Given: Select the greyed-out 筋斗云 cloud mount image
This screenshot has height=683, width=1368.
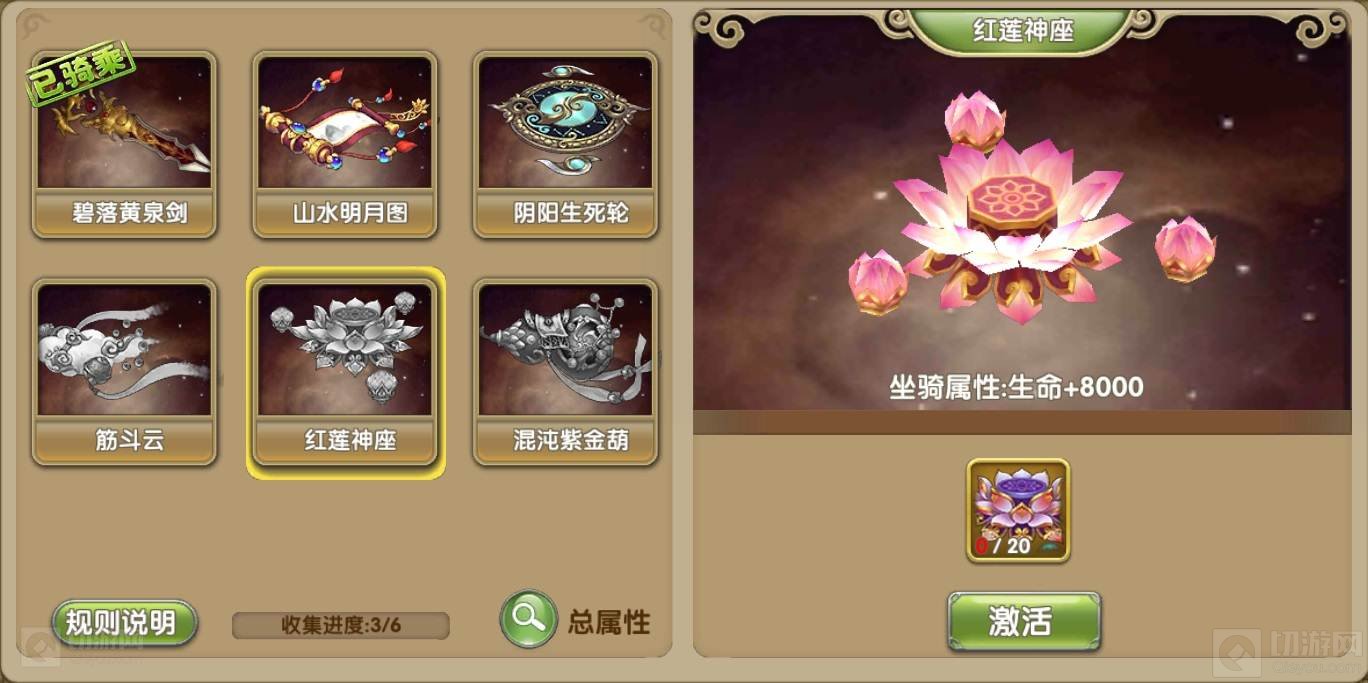Looking at the screenshot, I should pos(125,350).
